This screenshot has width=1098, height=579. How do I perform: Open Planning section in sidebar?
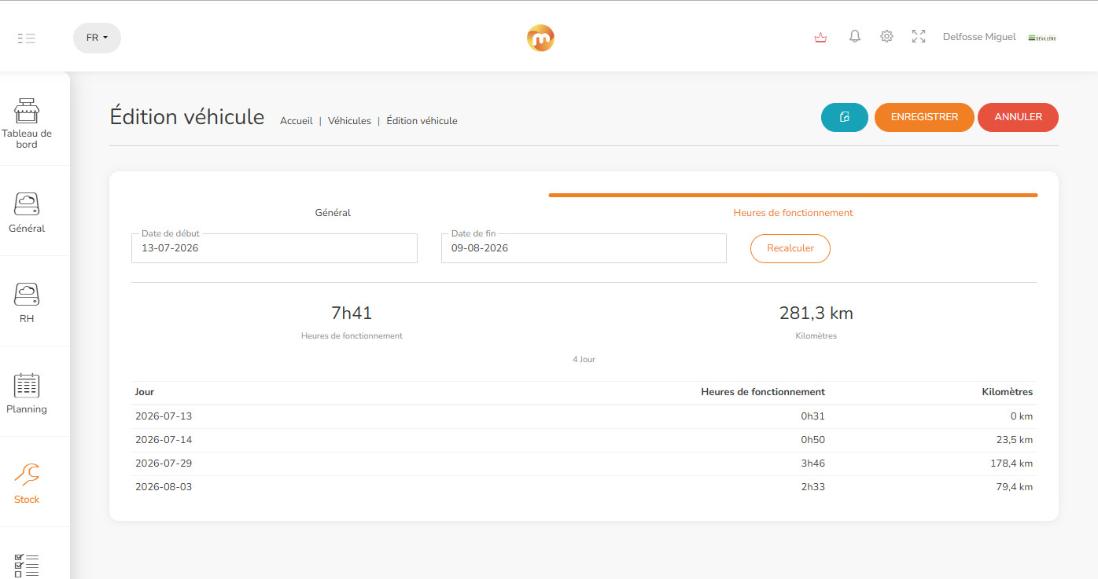[x=27, y=393]
